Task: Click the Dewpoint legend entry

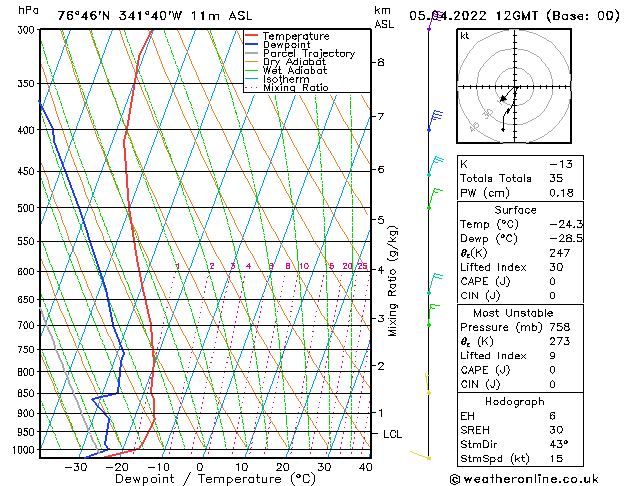Action: pos(290,45)
